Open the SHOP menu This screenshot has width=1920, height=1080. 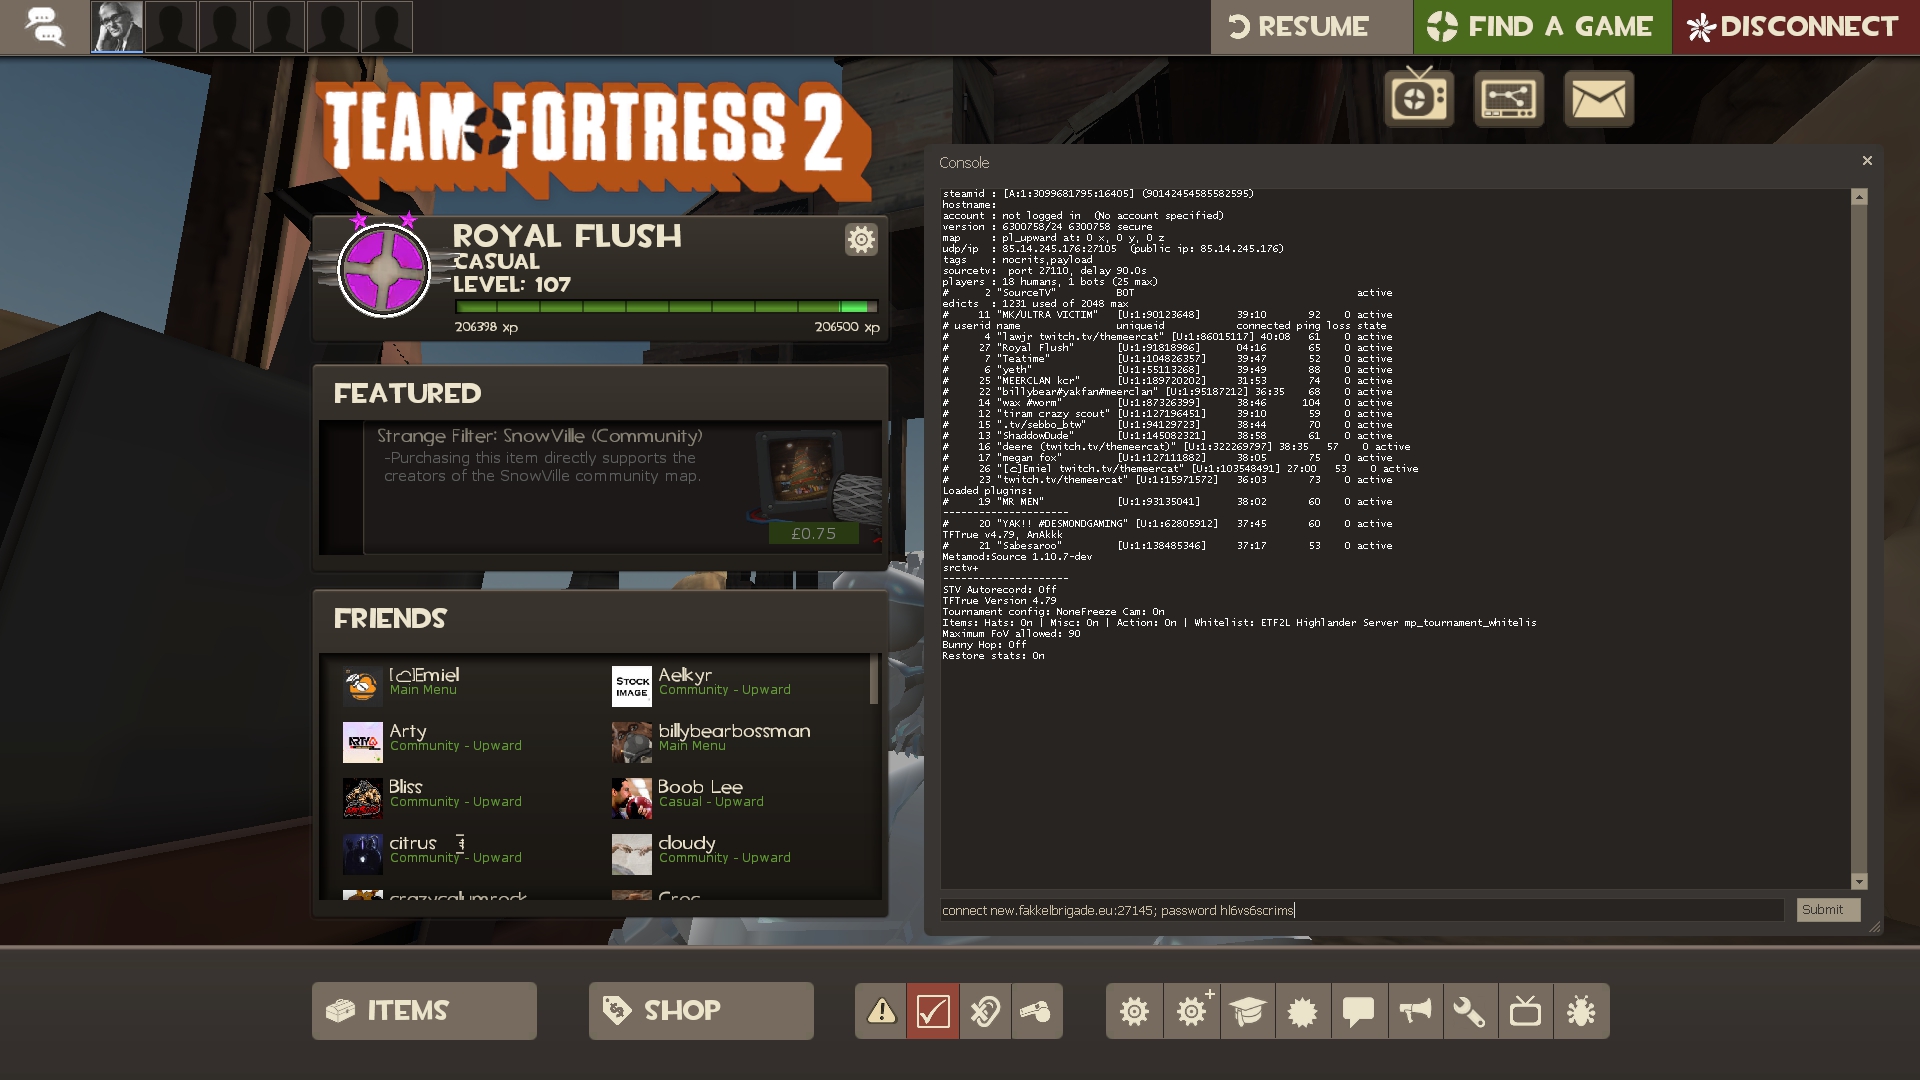pyautogui.click(x=701, y=1011)
